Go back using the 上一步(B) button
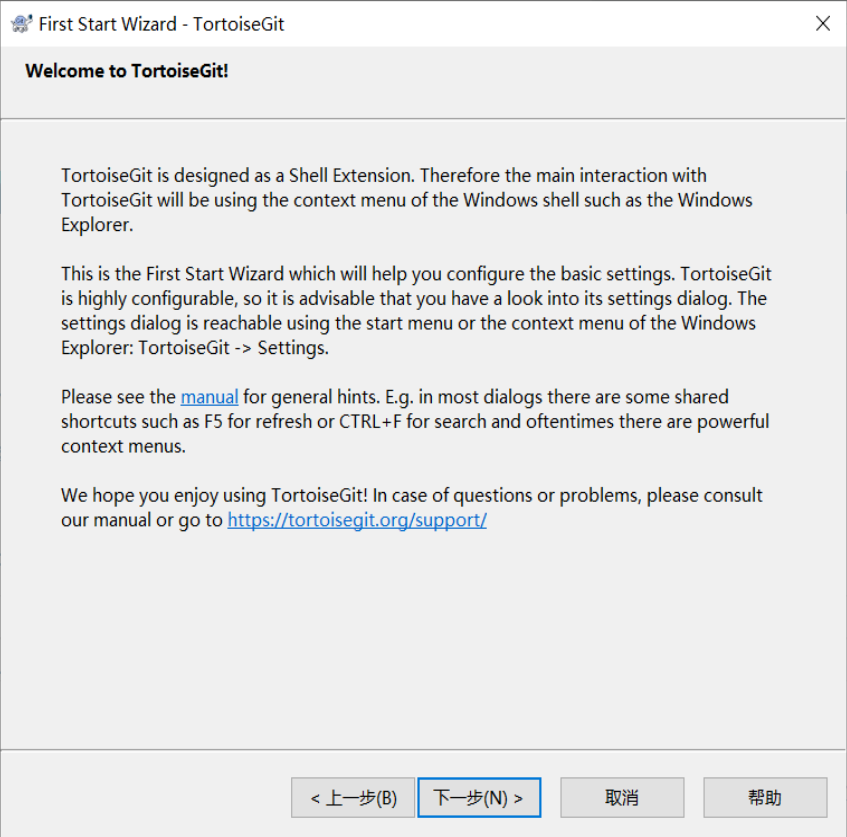 click(352, 797)
